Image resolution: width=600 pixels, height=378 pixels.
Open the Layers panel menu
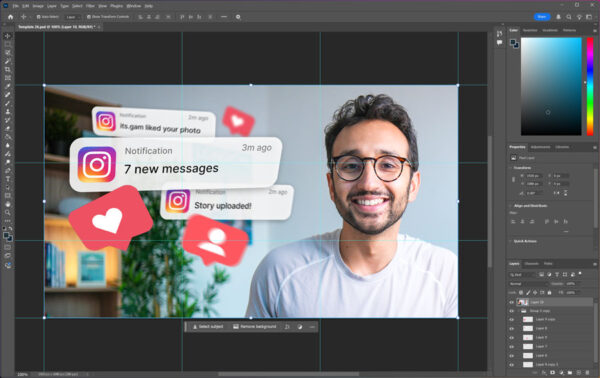594,264
